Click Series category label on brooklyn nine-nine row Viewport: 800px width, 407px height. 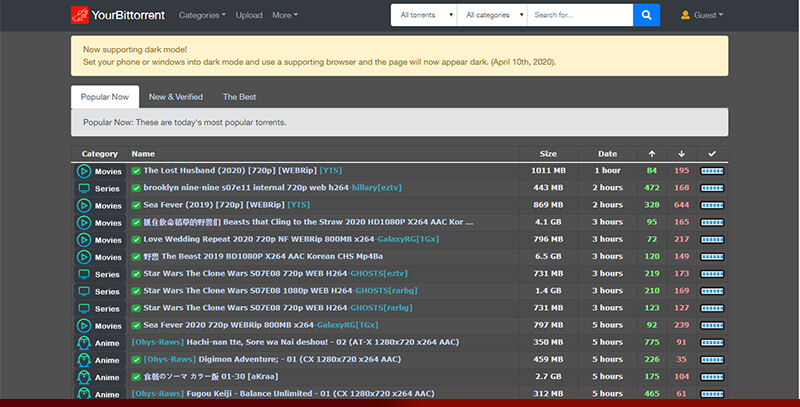(x=107, y=189)
